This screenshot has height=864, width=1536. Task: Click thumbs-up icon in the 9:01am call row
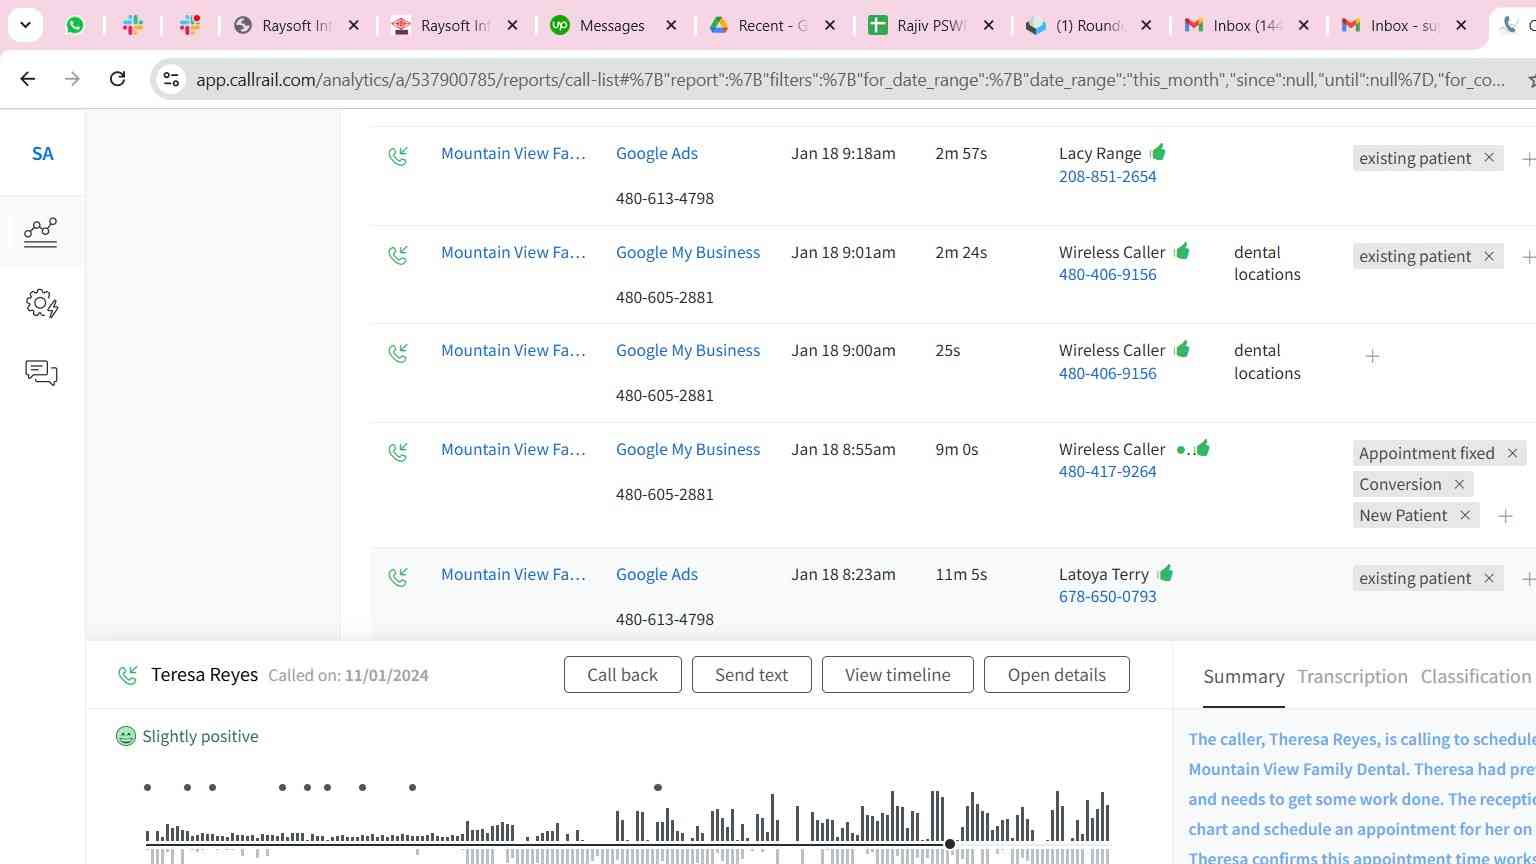pos(1182,251)
